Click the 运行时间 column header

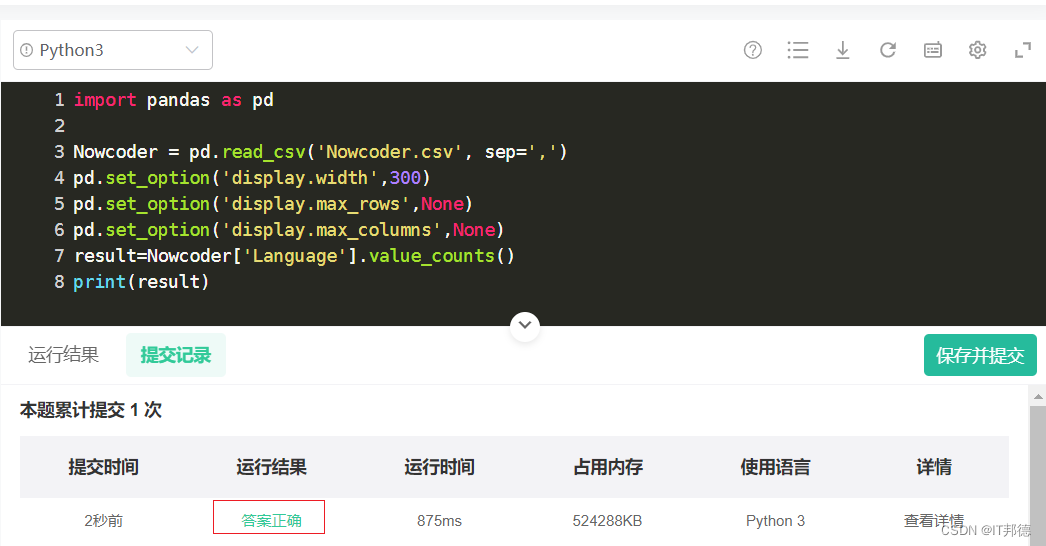(x=440, y=467)
